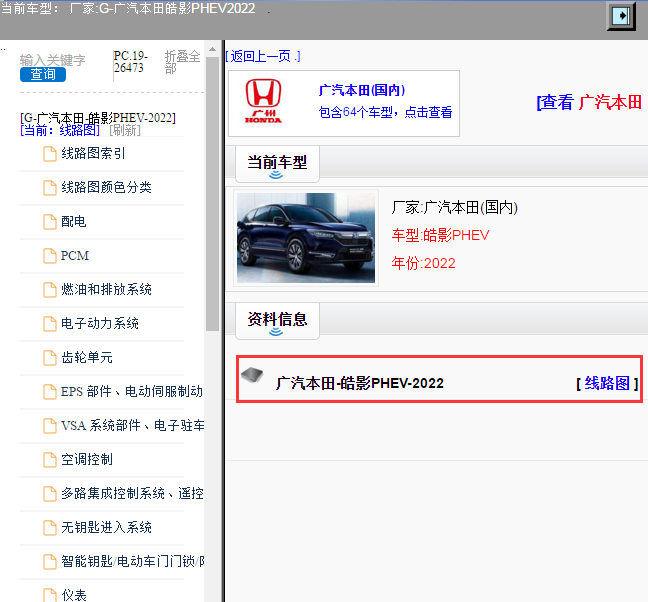This screenshot has height=602, width=648.
Task: Open the 配电 tree item
Action: click(74, 221)
